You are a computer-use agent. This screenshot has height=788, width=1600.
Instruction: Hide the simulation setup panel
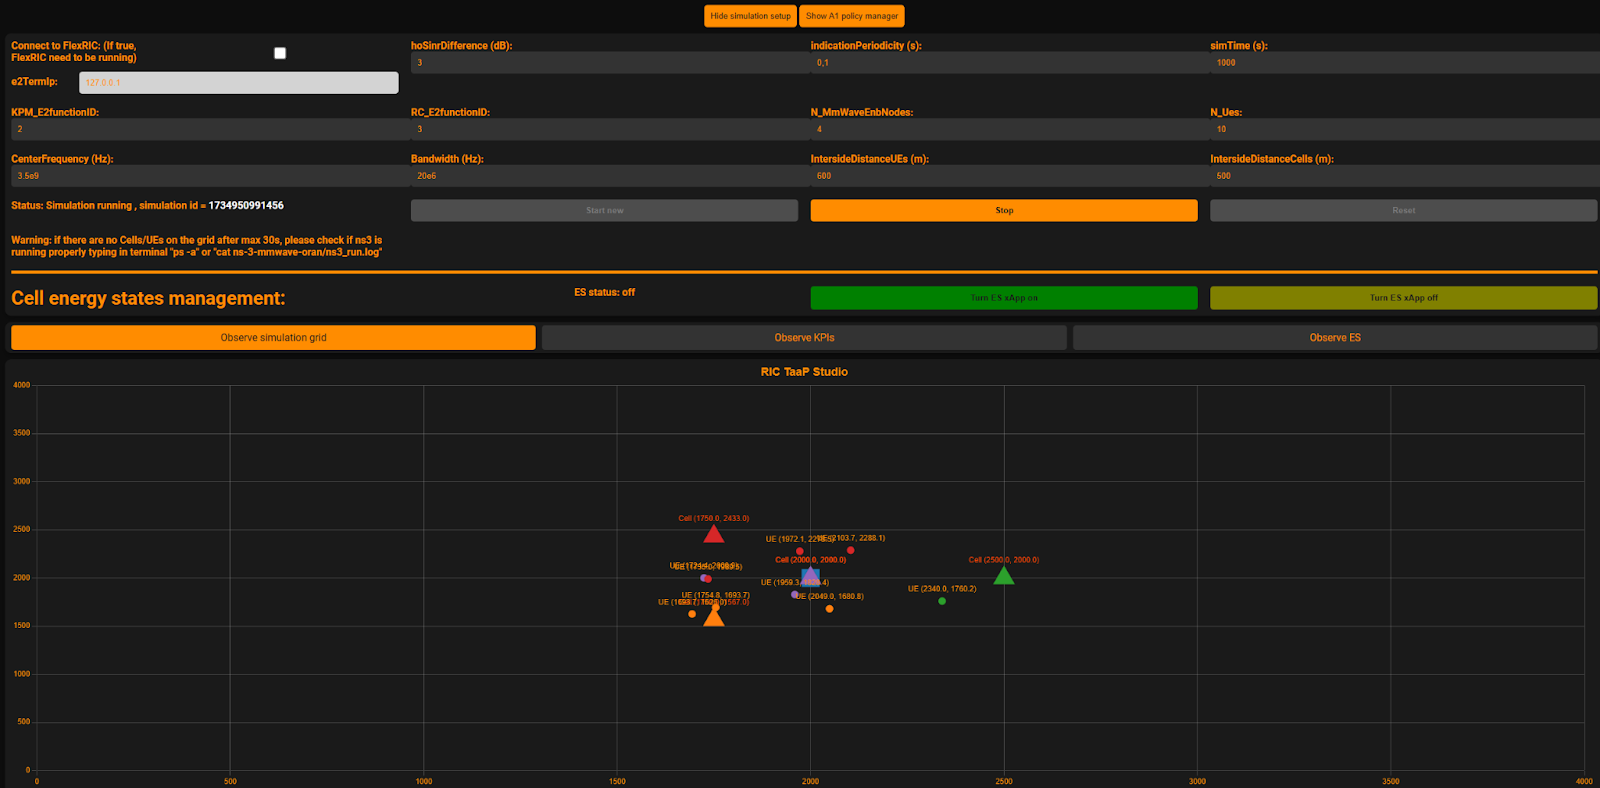coord(750,16)
